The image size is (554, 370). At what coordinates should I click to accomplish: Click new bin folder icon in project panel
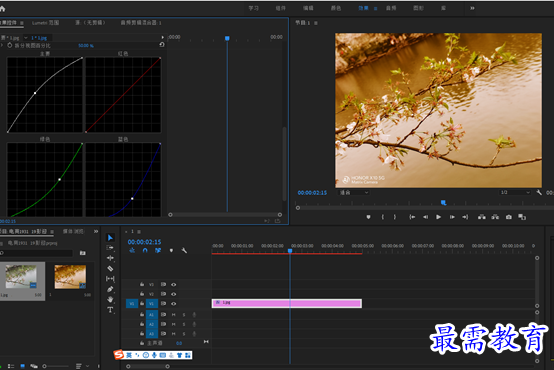coord(82,253)
